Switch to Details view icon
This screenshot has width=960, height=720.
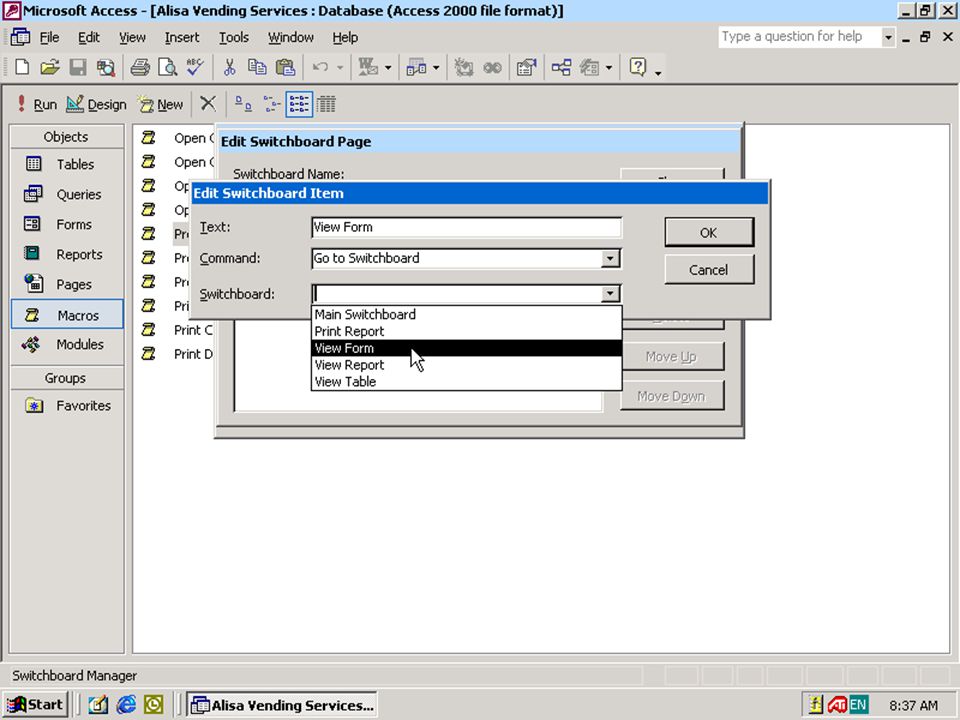(x=326, y=104)
